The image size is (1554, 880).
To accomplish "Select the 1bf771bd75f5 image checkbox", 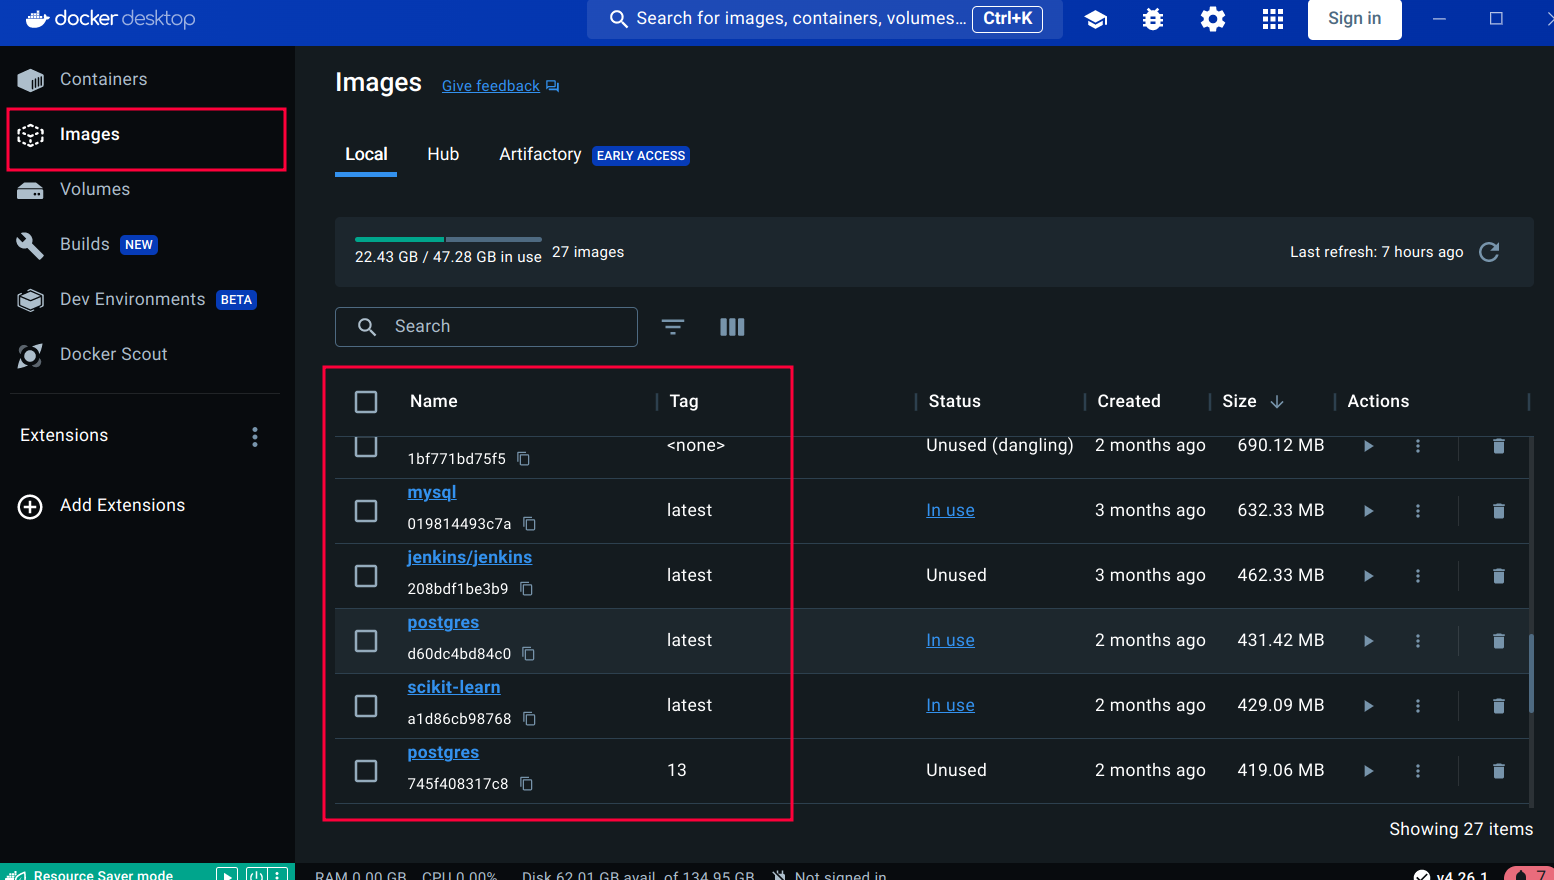I will [366, 446].
